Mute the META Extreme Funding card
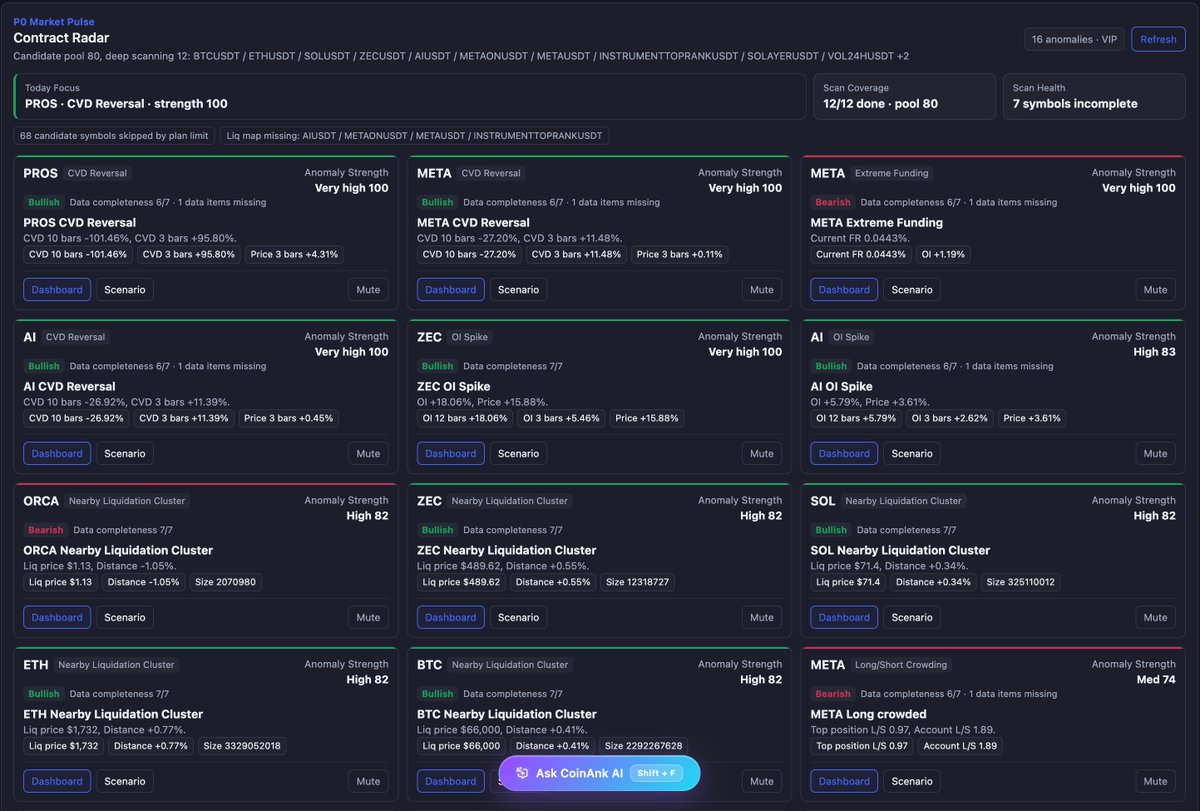This screenshot has height=811, width=1200. pos(1155,289)
